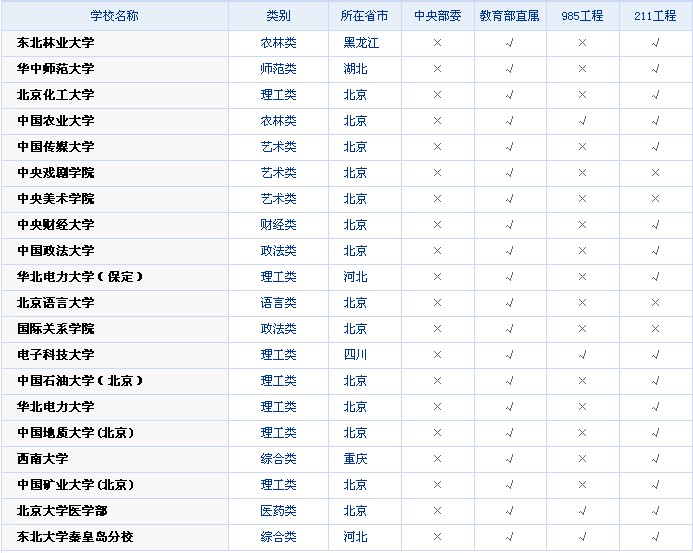Click the 985工程 column header
This screenshot has width=693, height=553.
[582, 17]
